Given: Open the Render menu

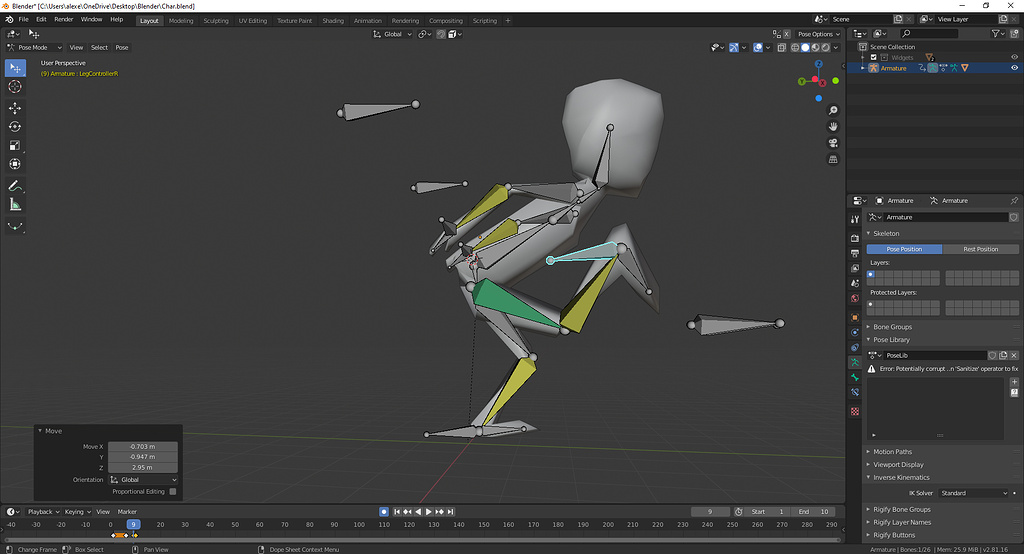Looking at the screenshot, I should [x=63, y=20].
